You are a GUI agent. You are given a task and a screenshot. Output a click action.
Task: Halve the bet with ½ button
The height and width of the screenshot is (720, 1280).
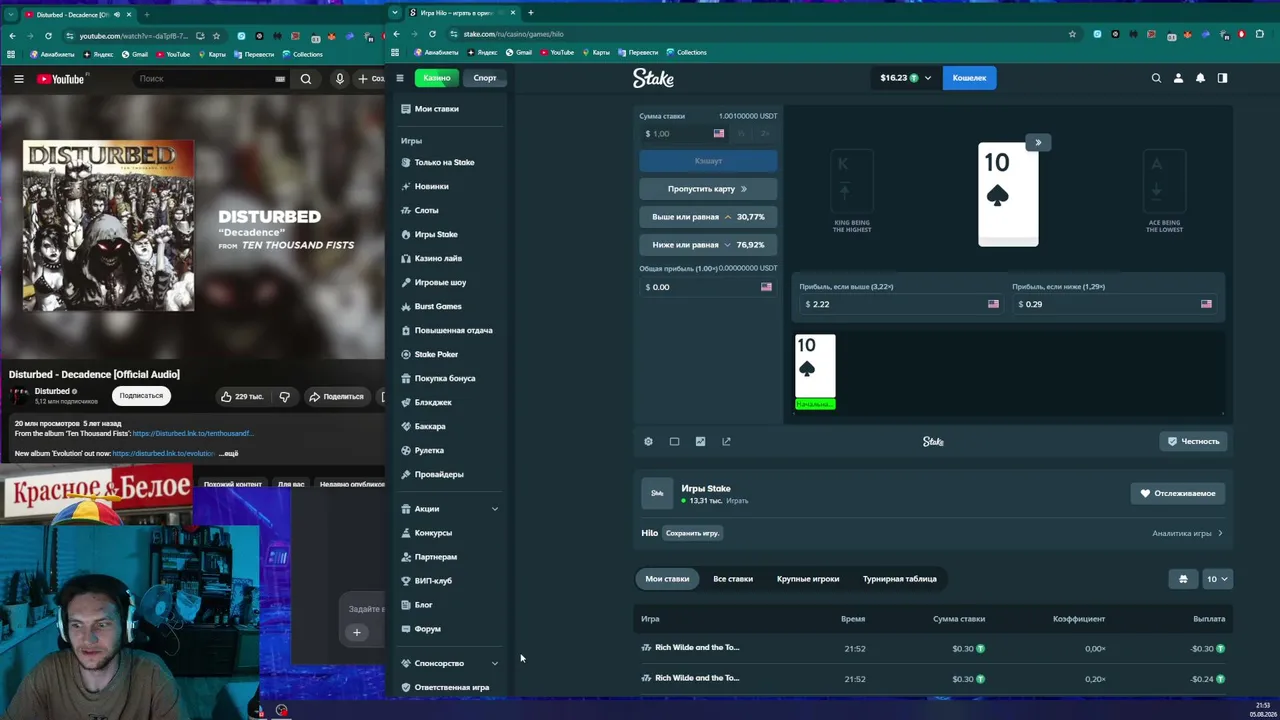point(741,134)
